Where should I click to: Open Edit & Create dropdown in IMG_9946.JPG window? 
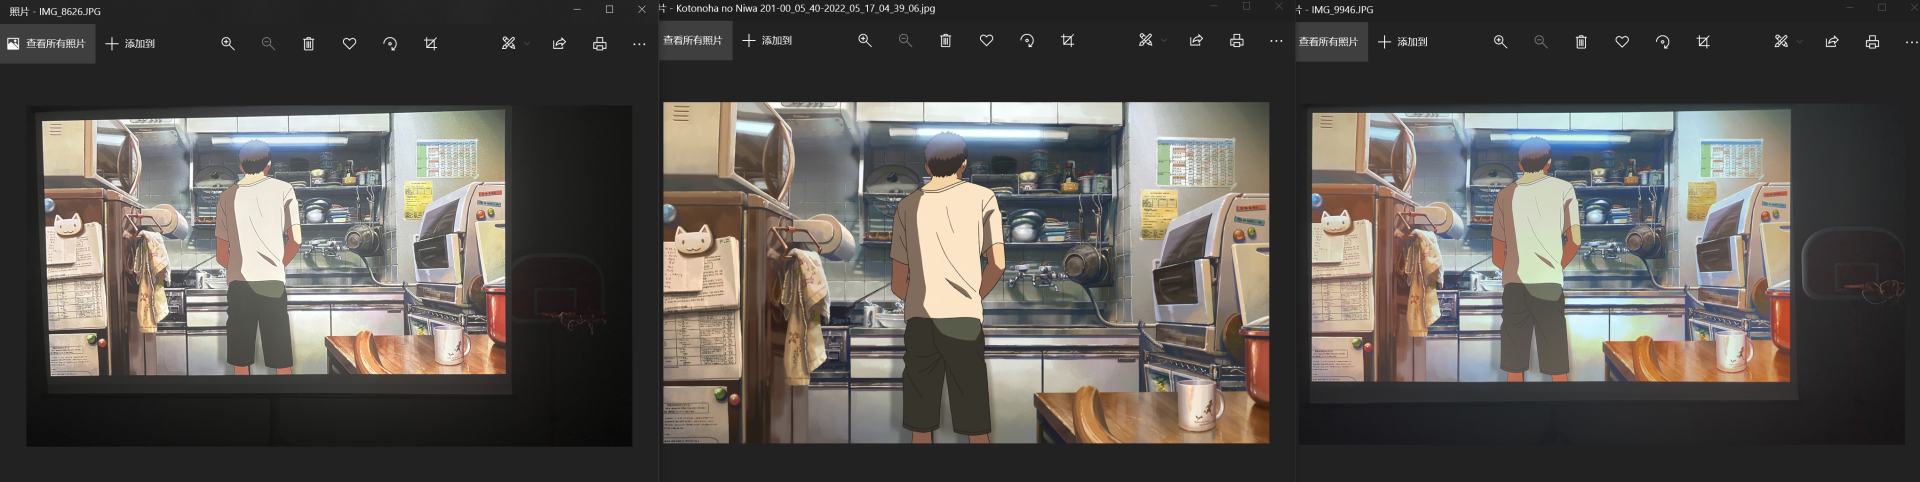coord(1787,42)
